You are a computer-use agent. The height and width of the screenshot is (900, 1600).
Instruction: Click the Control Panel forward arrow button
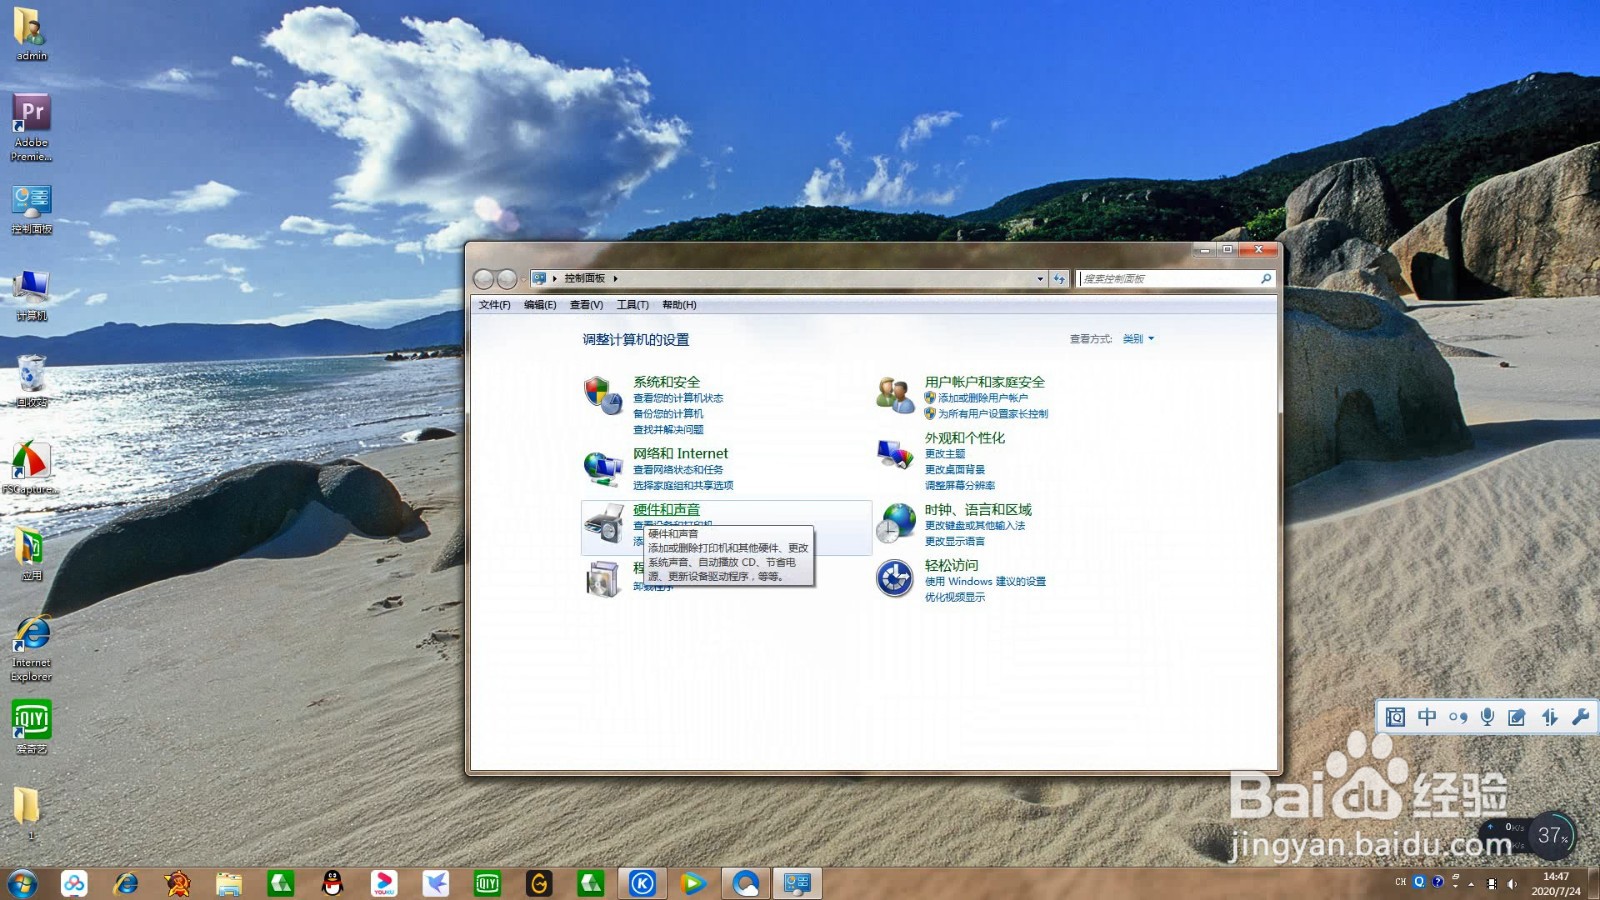click(x=507, y=279)
